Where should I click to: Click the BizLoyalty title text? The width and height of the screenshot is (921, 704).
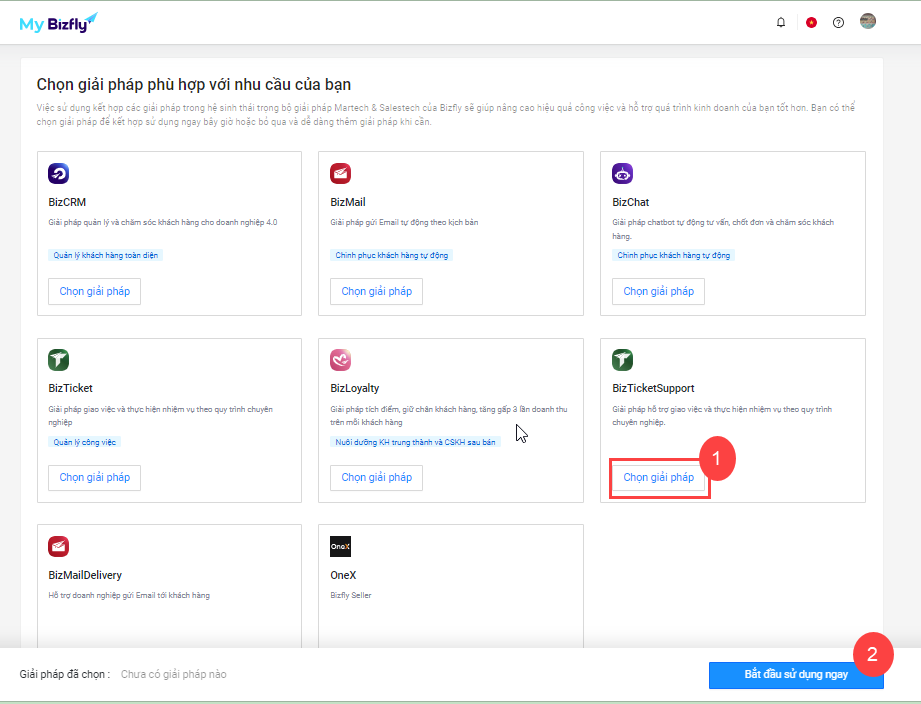[x=355, y=388]
